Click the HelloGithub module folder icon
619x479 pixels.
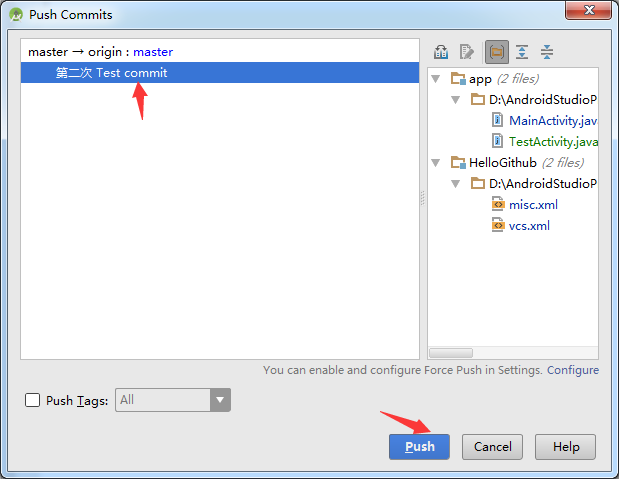[458, 162]
